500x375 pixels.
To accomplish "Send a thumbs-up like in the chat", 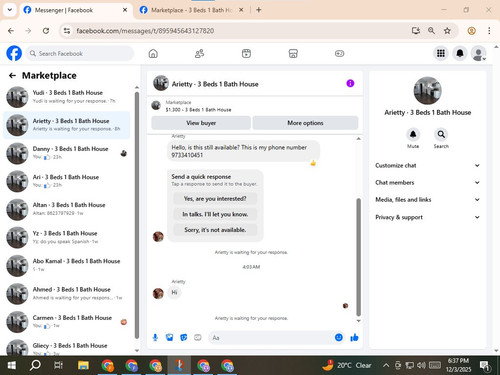I will click(354, 337).
